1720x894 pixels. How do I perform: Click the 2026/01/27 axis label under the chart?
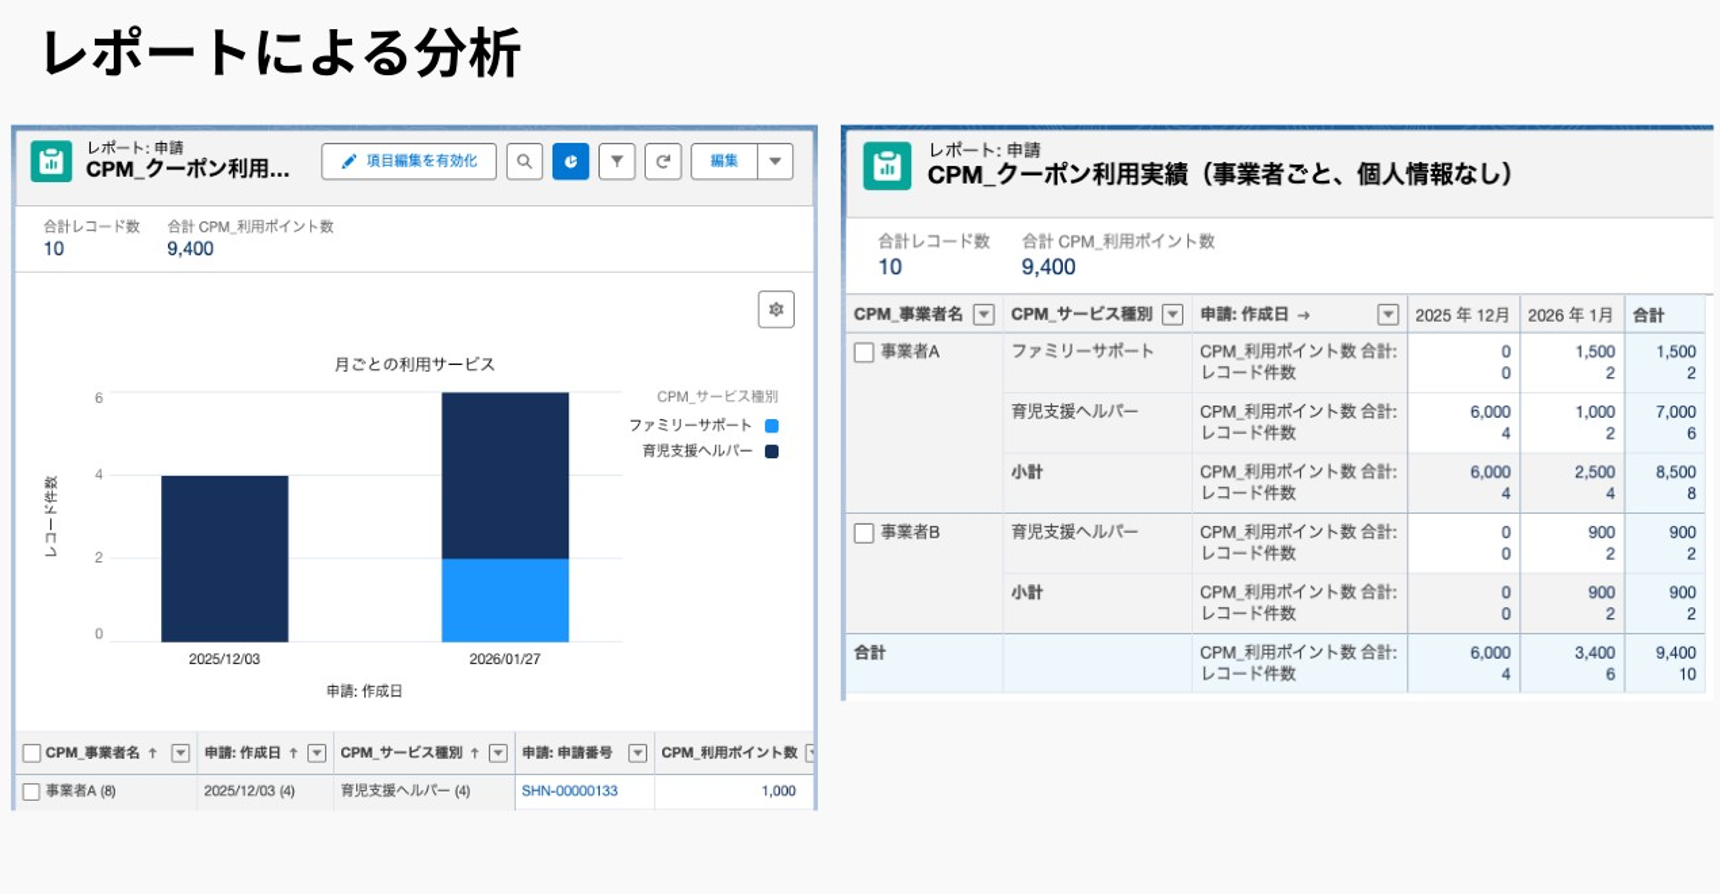pyautogui.click(x=505, y=659)
